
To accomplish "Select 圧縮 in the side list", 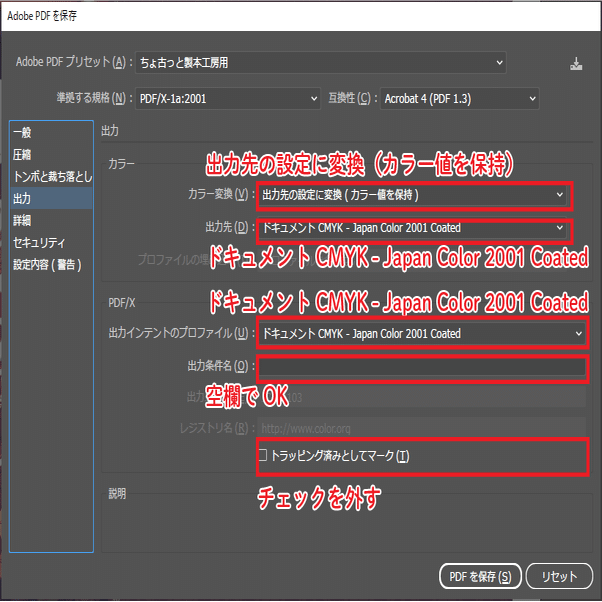I will 51,154.
